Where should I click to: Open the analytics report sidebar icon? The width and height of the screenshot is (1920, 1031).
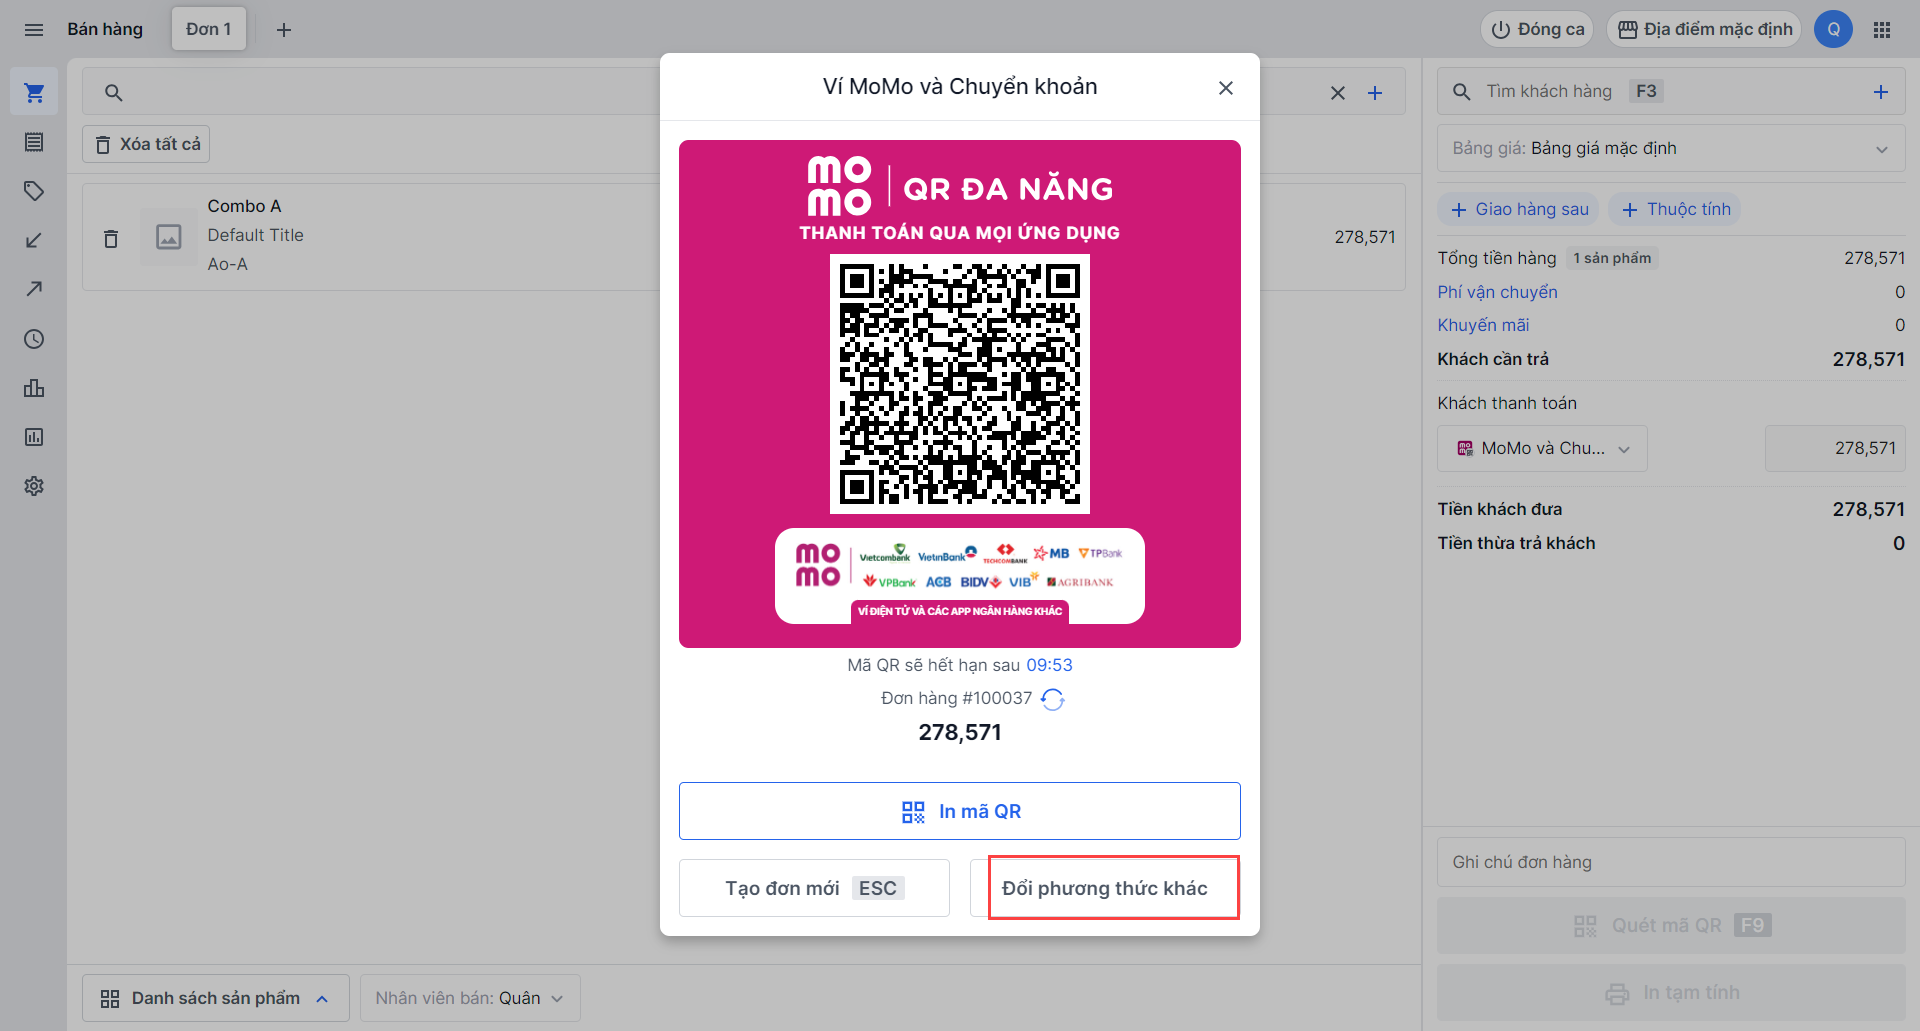(34, 437)
